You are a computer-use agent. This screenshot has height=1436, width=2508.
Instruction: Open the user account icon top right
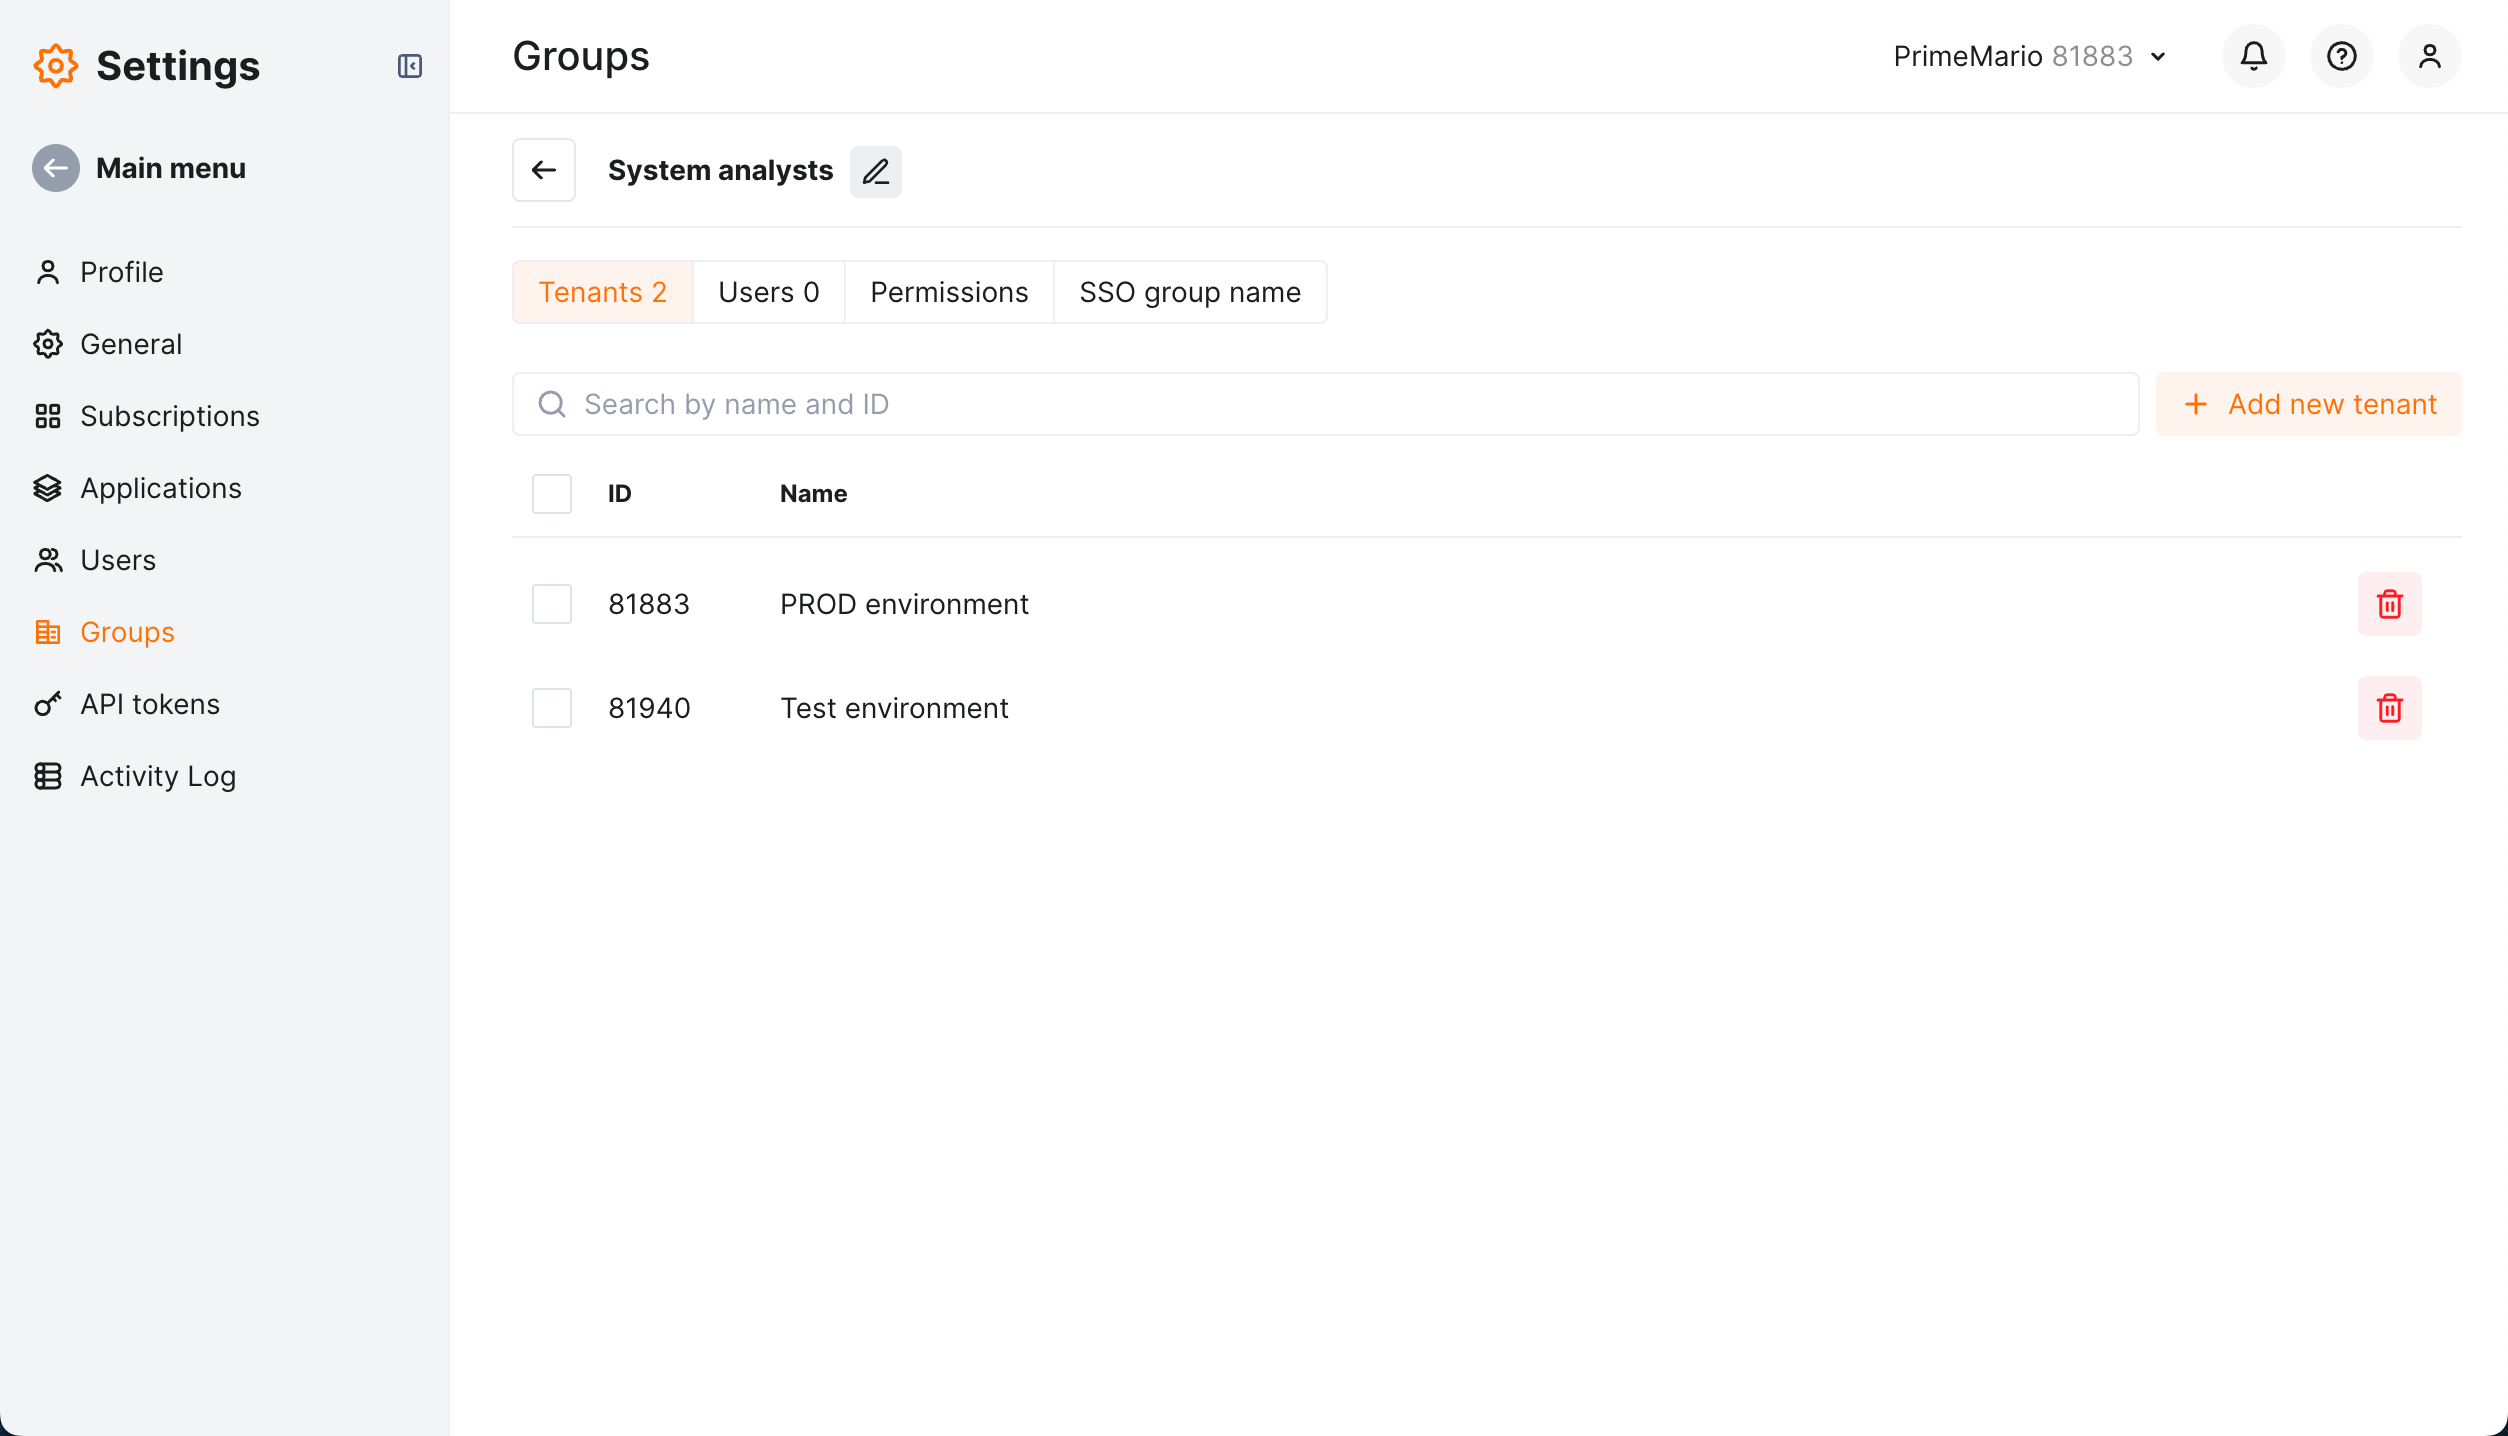(2429, 56)
